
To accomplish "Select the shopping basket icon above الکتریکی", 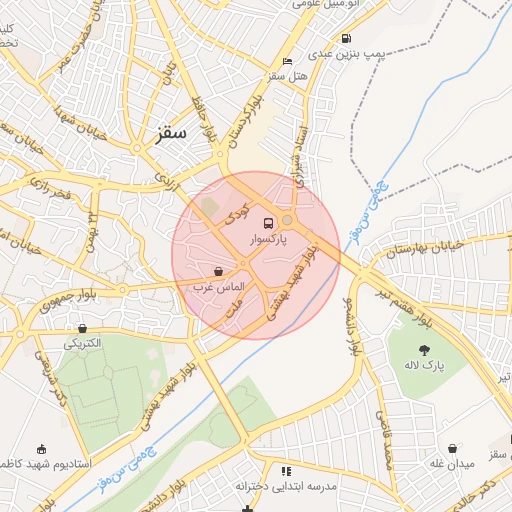I will (82, 329).
